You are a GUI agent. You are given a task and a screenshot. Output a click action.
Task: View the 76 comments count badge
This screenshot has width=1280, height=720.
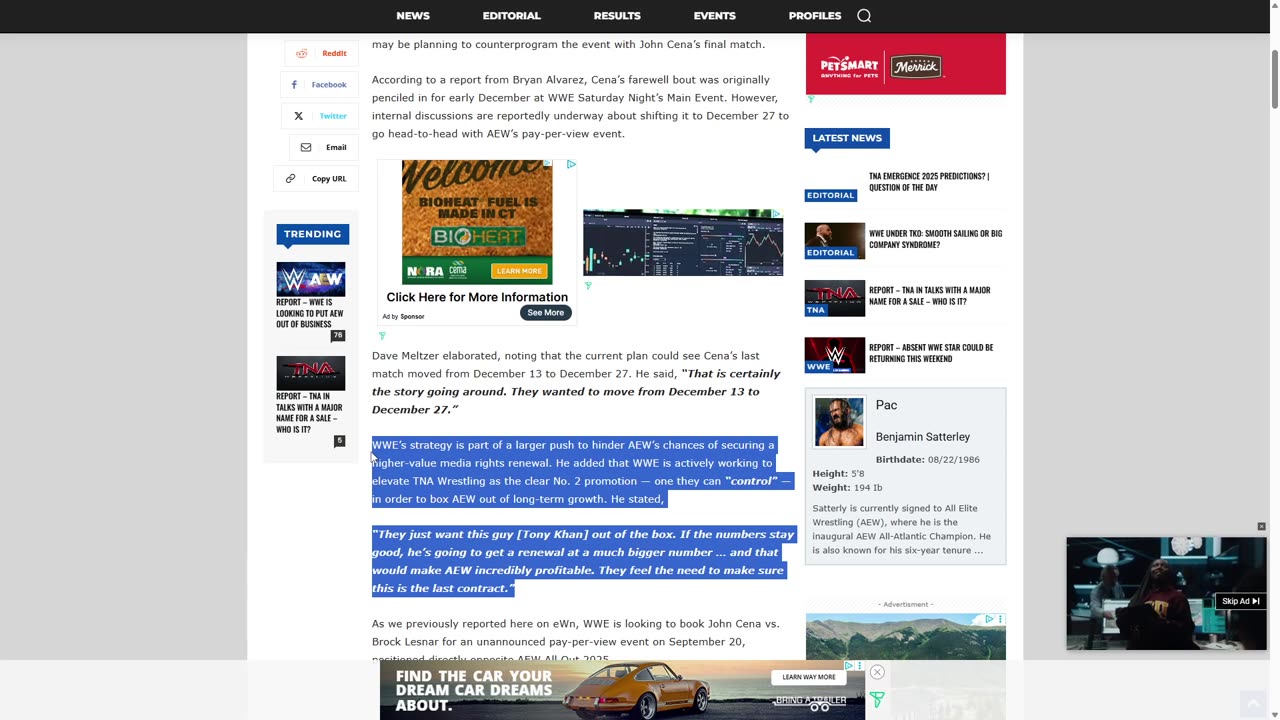point(338,336)
